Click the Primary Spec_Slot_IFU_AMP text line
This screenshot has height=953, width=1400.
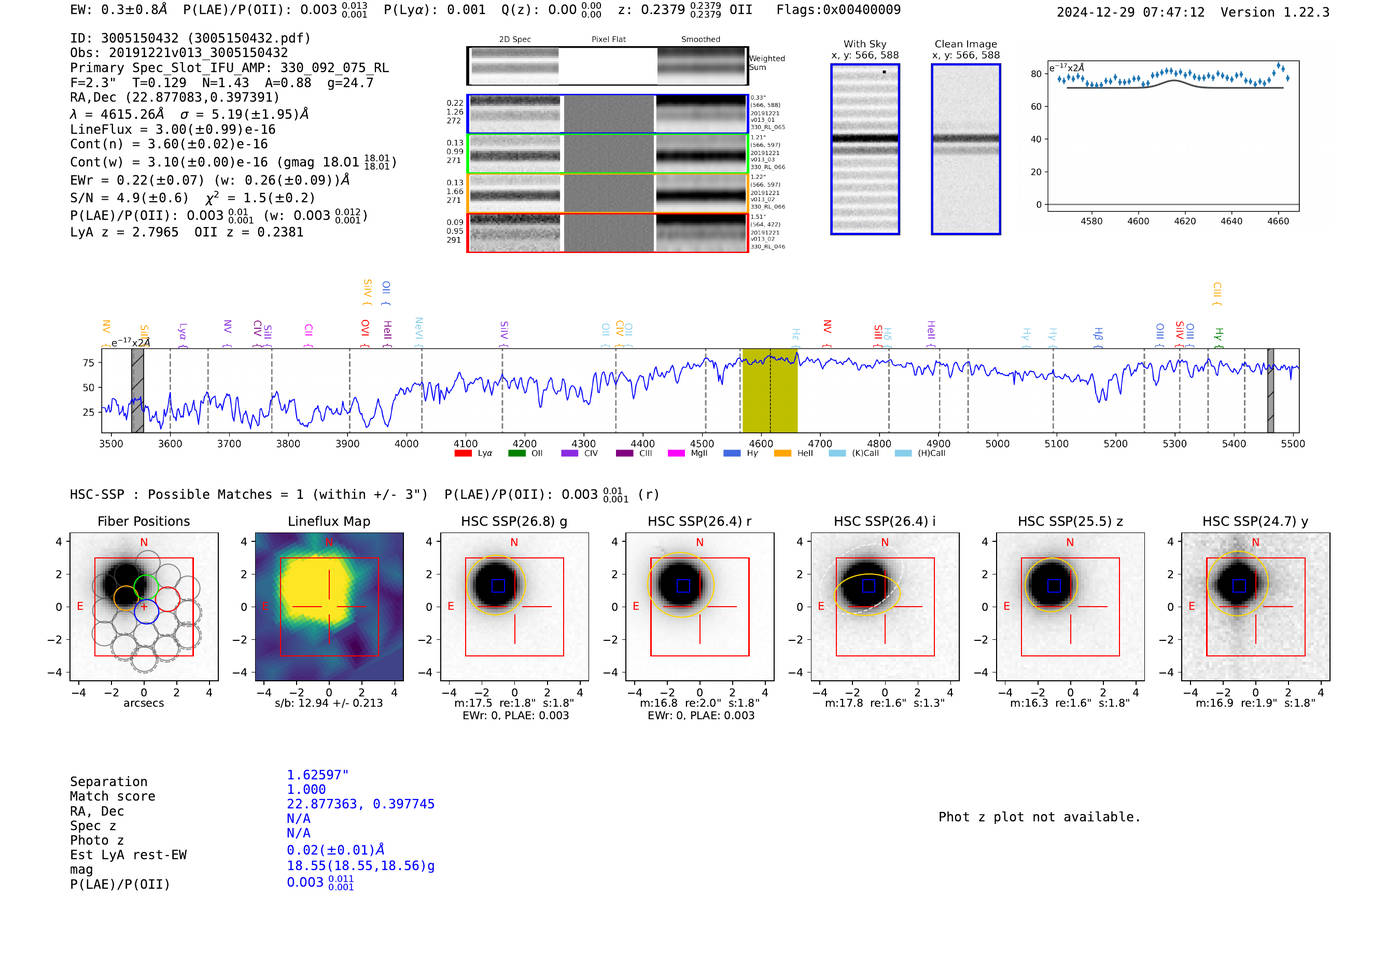[x=229, y=68]
